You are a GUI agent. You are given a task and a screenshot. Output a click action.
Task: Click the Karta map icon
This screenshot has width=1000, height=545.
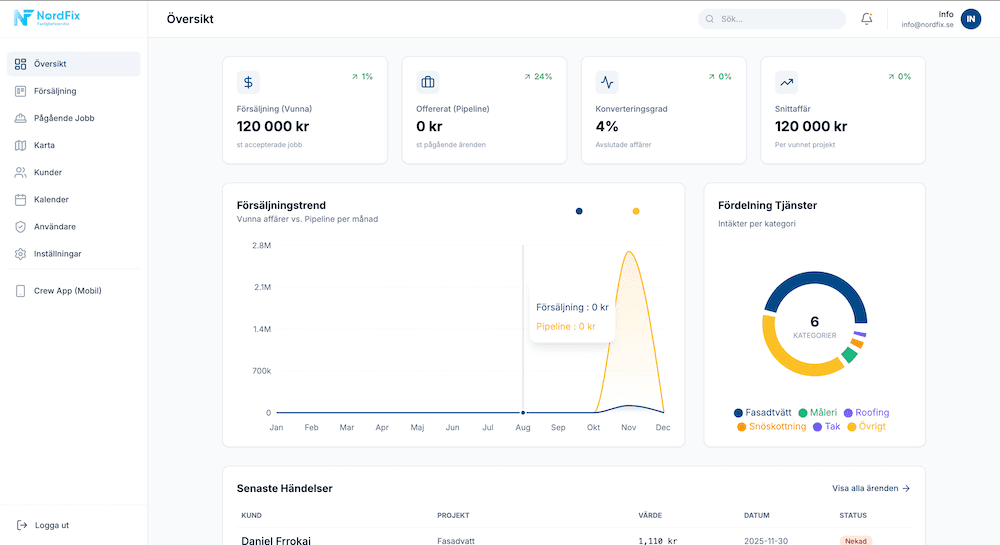pyautogui.click(x=20, y=145)
